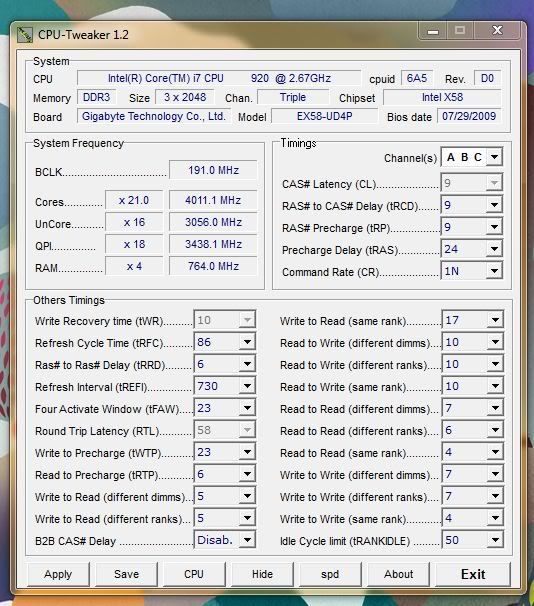Screen dimensions: 534x606
Task: Click the CPU-Tweaker app icon in title bar
Action: coord(25,35)
